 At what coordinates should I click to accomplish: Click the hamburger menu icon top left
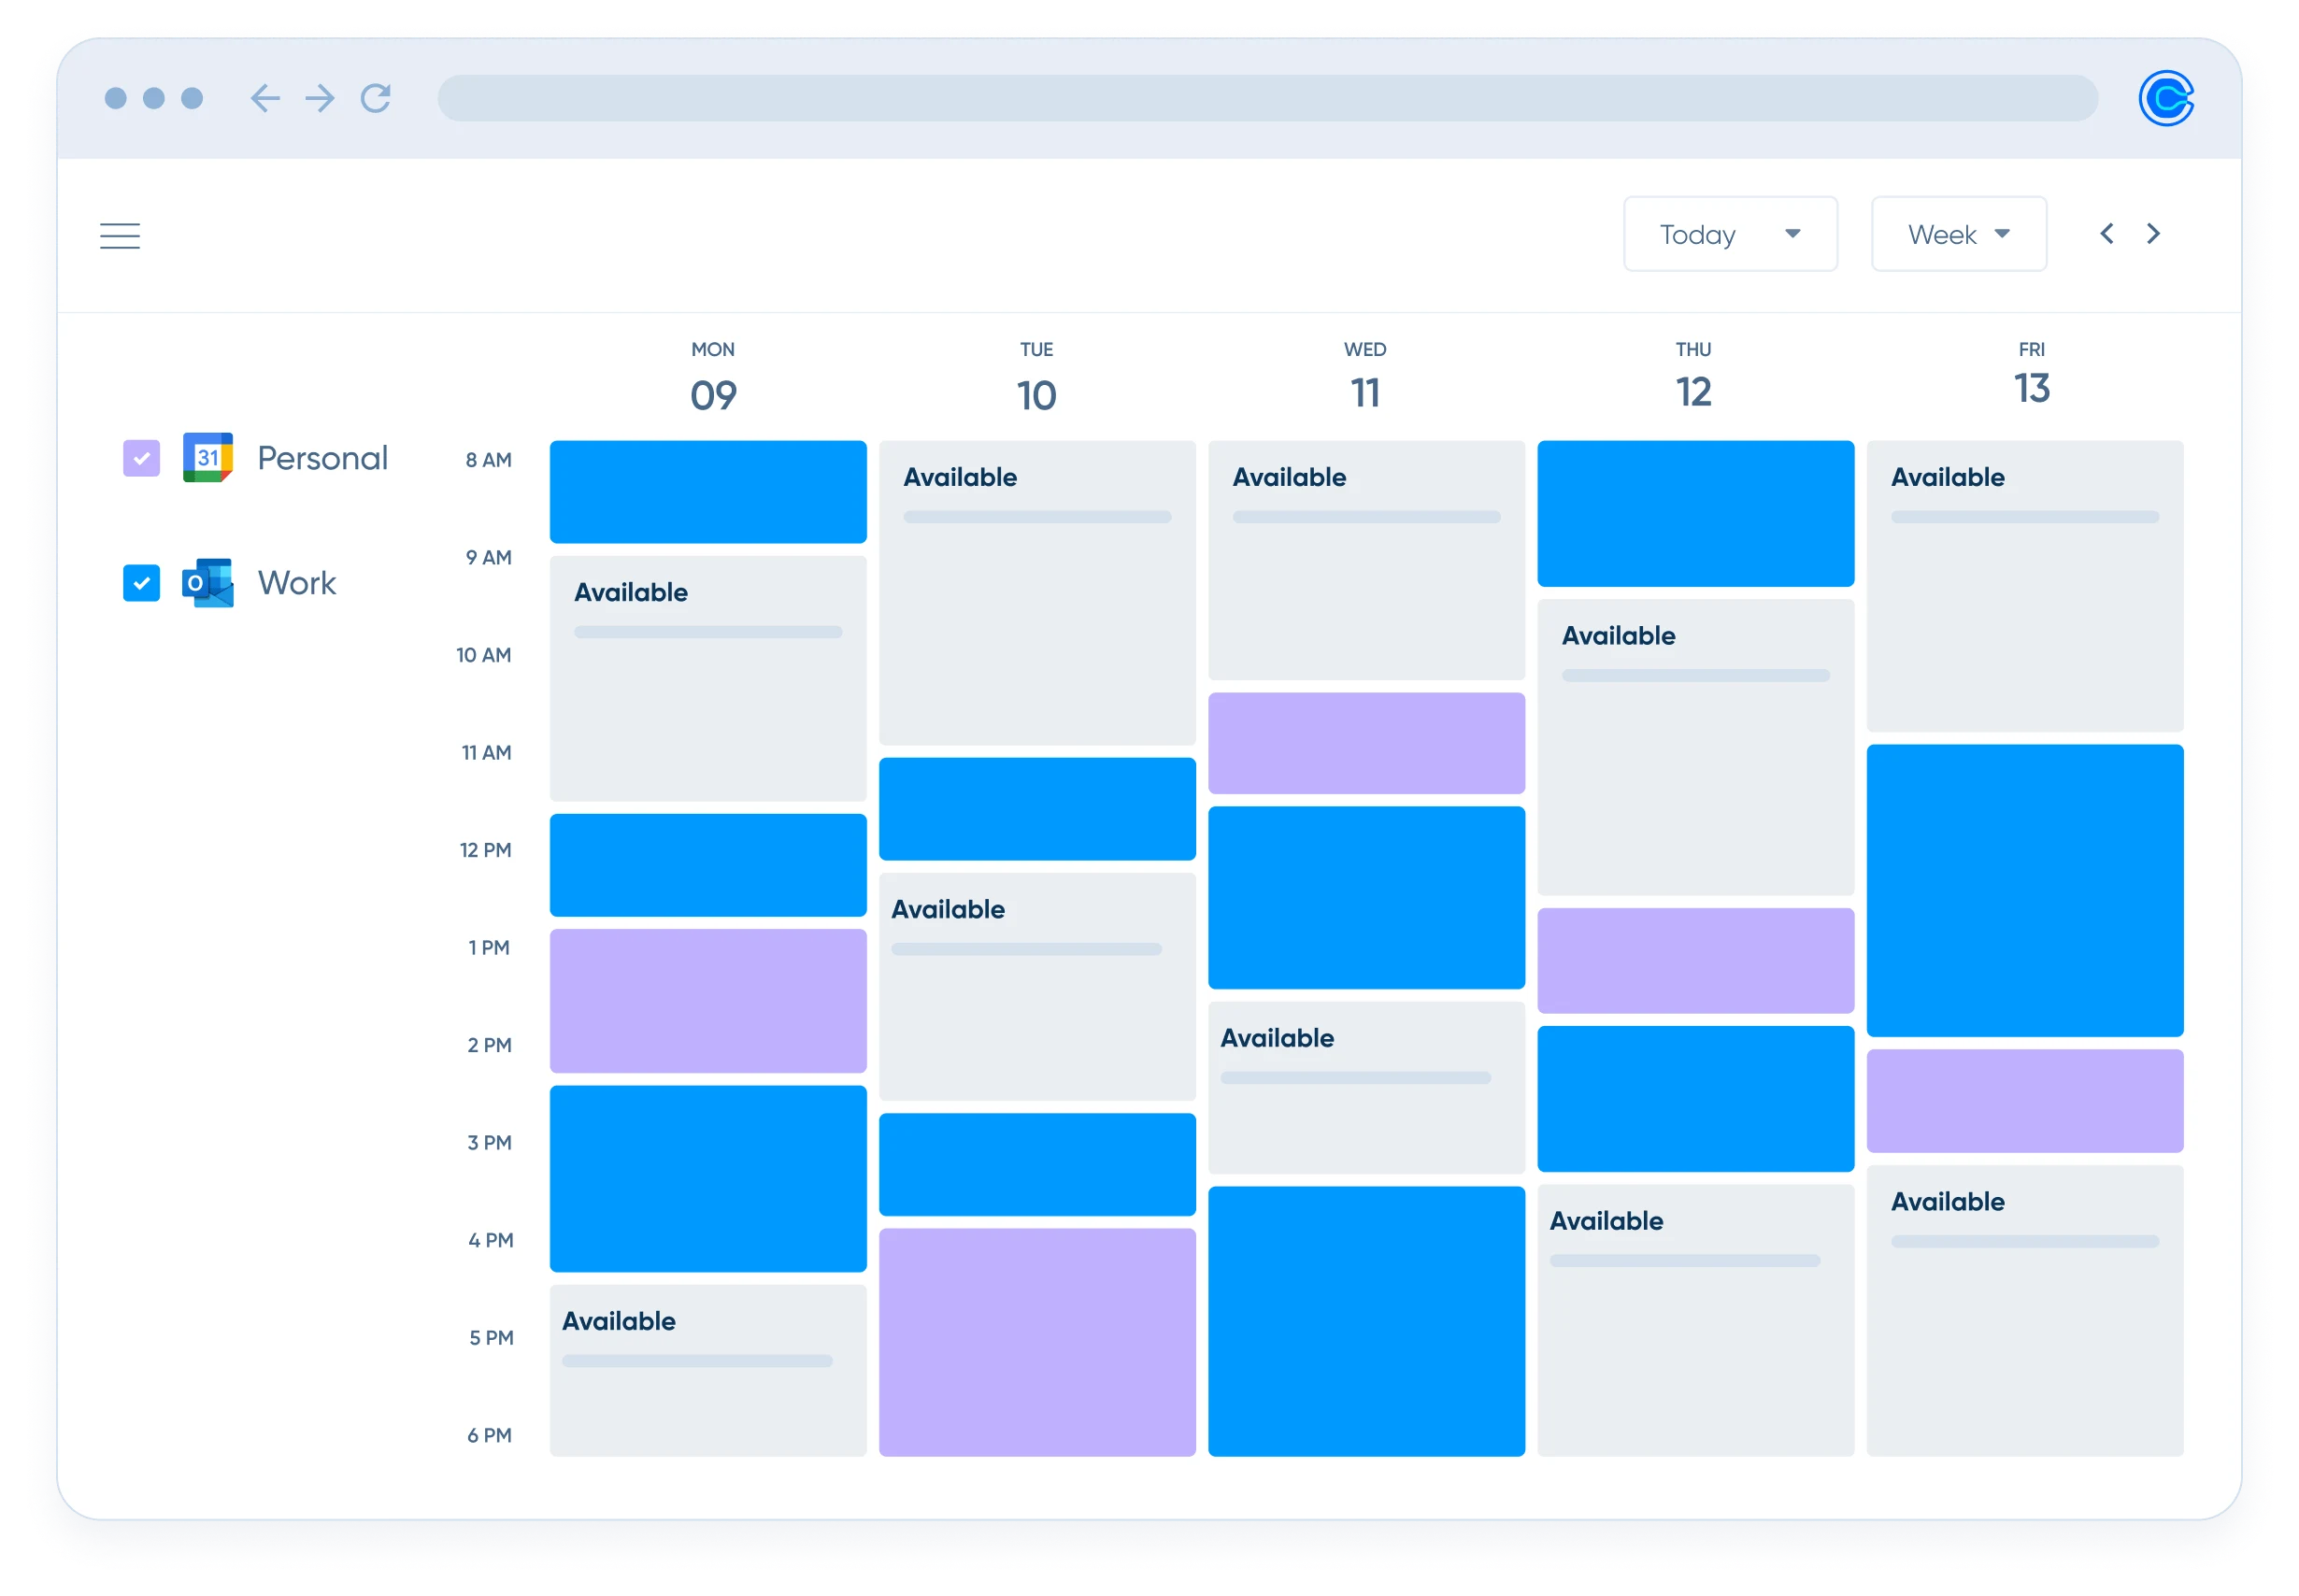[119, 235]
